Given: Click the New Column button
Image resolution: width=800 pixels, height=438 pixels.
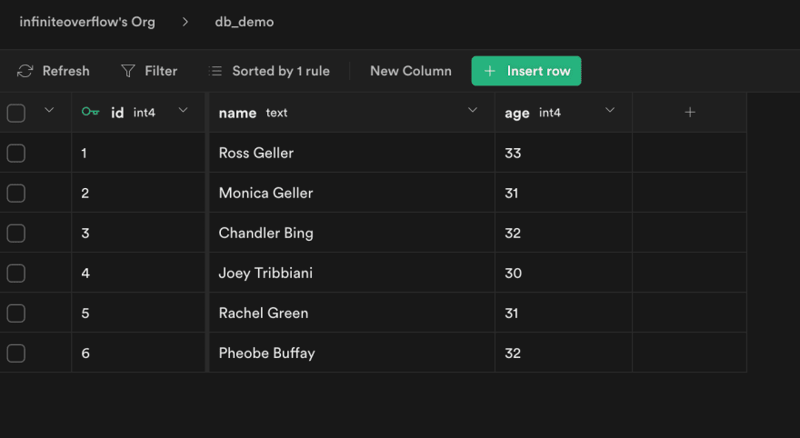Looking at the screenshot, I should click(411, 71).
